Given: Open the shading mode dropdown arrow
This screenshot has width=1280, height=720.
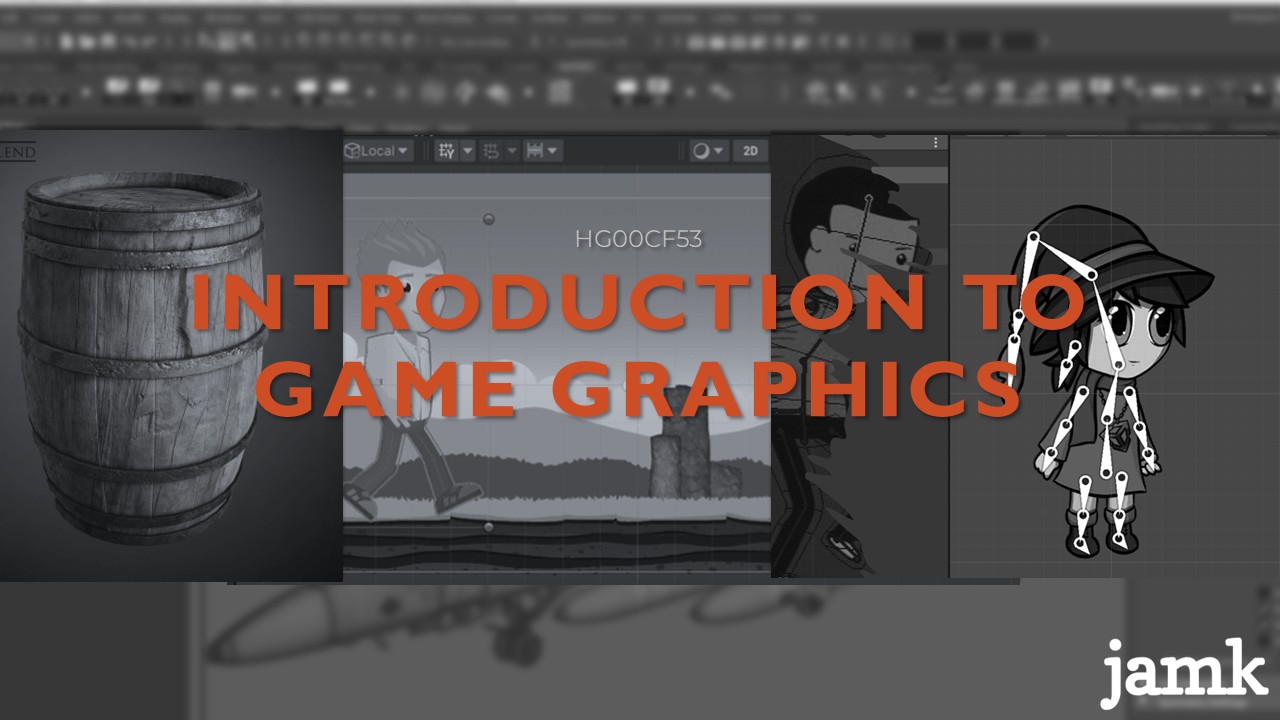Looking at the screenshot, I should (719, 150).
